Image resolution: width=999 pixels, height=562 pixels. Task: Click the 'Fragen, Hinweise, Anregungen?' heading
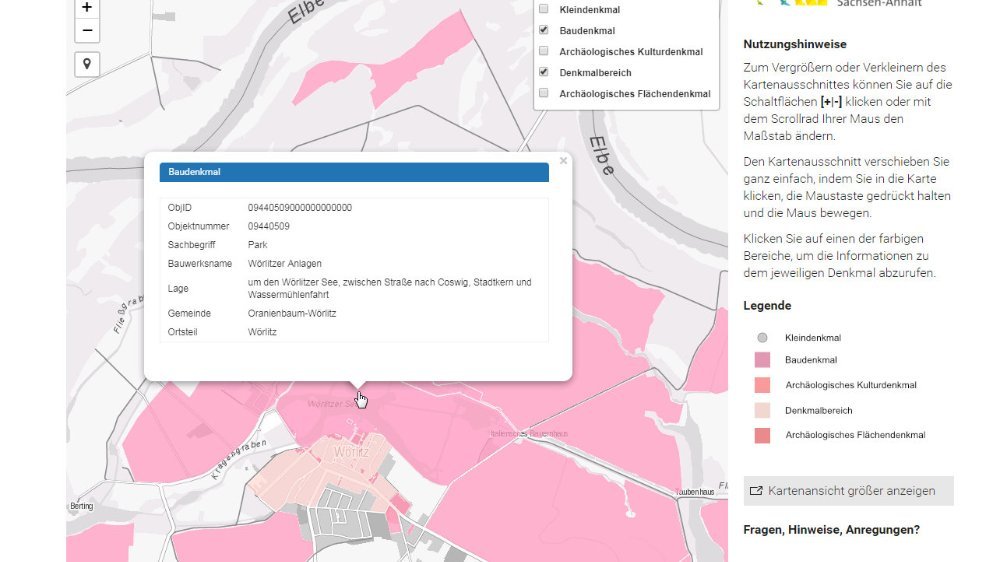[x=831, y=530]
